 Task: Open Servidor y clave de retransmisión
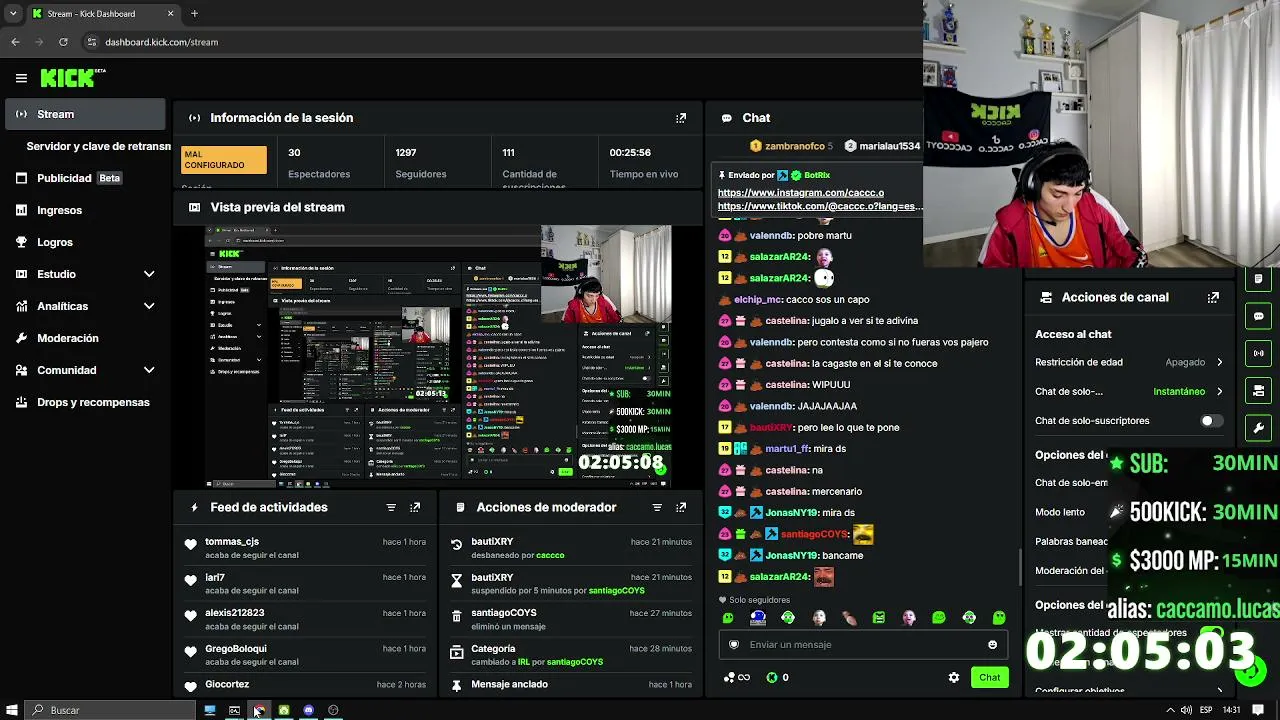[98, 146]
